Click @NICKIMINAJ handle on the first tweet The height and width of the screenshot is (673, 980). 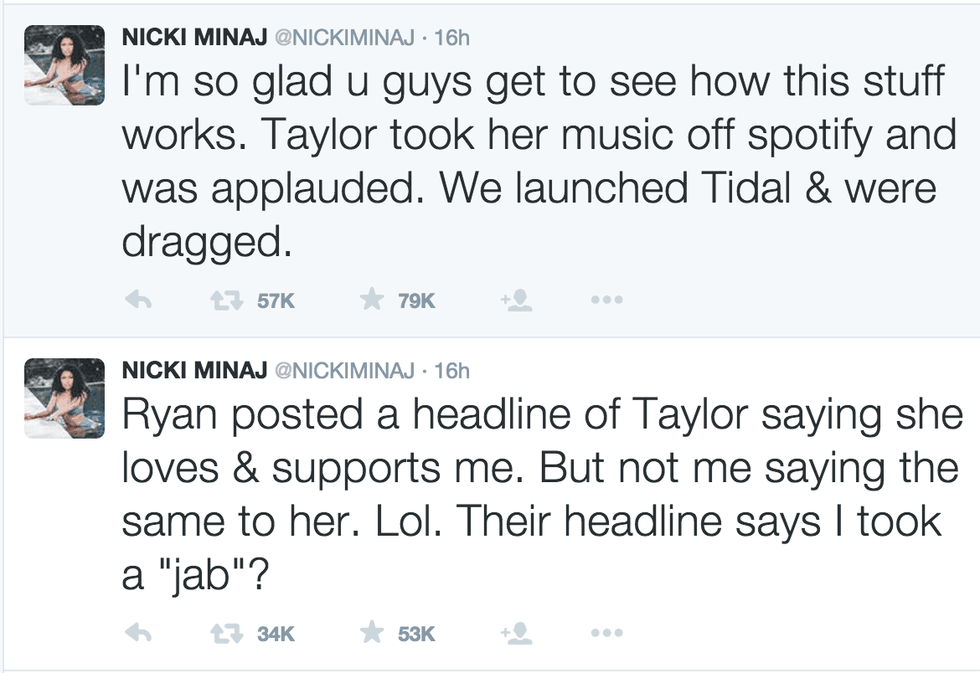click(342, 38)
